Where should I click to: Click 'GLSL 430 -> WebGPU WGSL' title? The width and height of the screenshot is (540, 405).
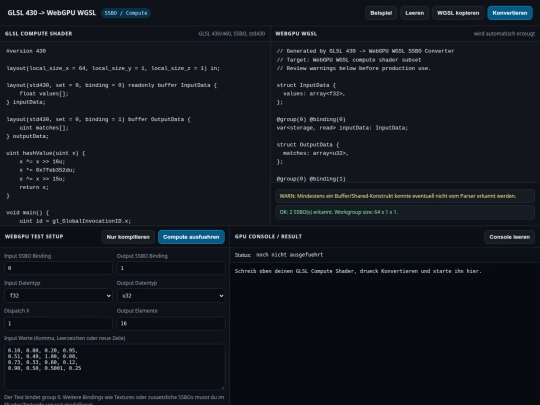52,13
